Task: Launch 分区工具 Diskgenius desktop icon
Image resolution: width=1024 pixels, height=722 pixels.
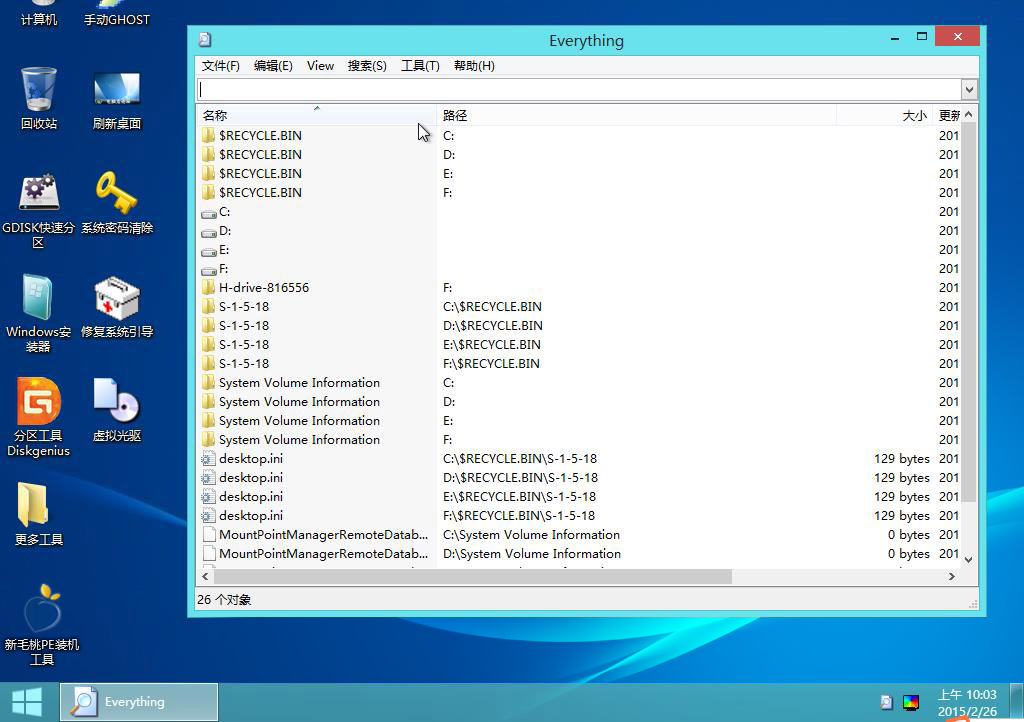Action: coord(39,418)
